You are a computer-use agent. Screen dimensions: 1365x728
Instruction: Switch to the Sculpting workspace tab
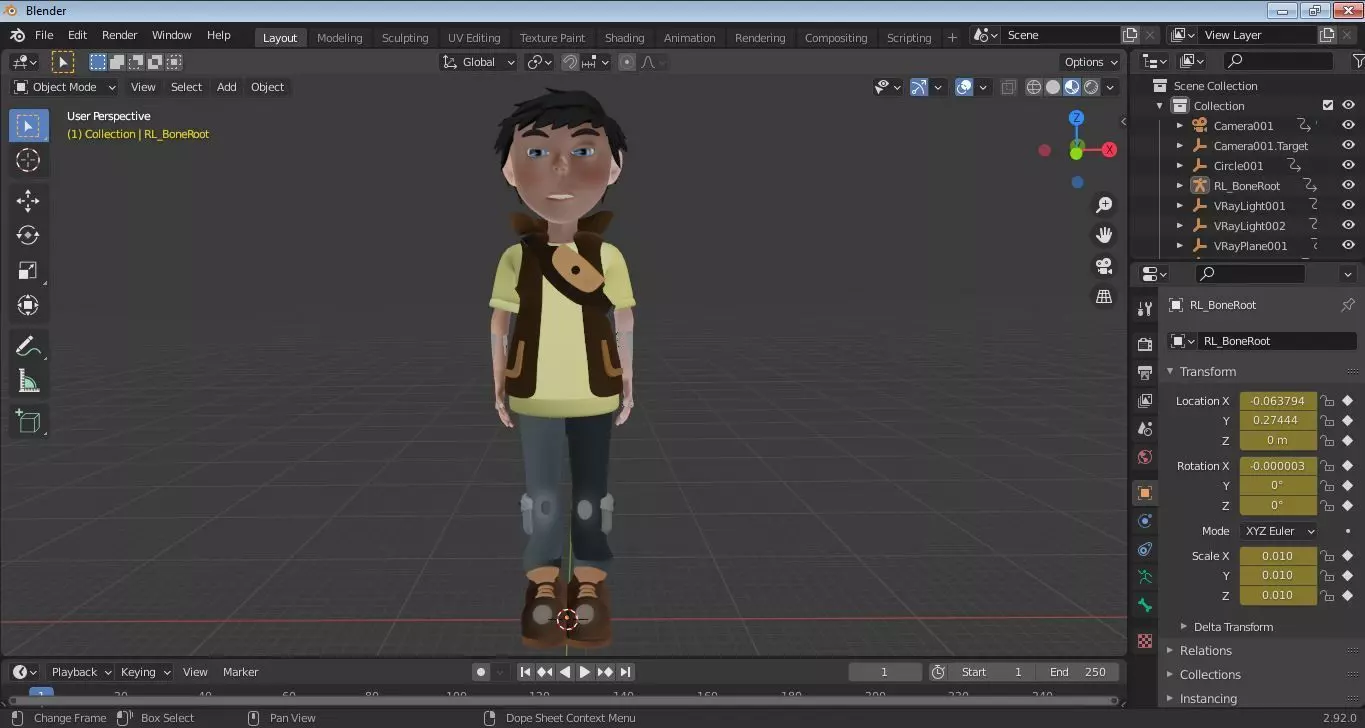click(405, 38)
